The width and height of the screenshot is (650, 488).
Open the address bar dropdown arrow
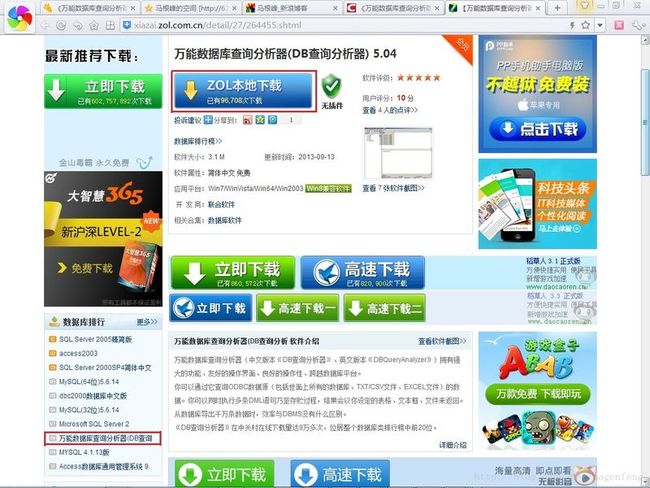(x=600, y=25)
